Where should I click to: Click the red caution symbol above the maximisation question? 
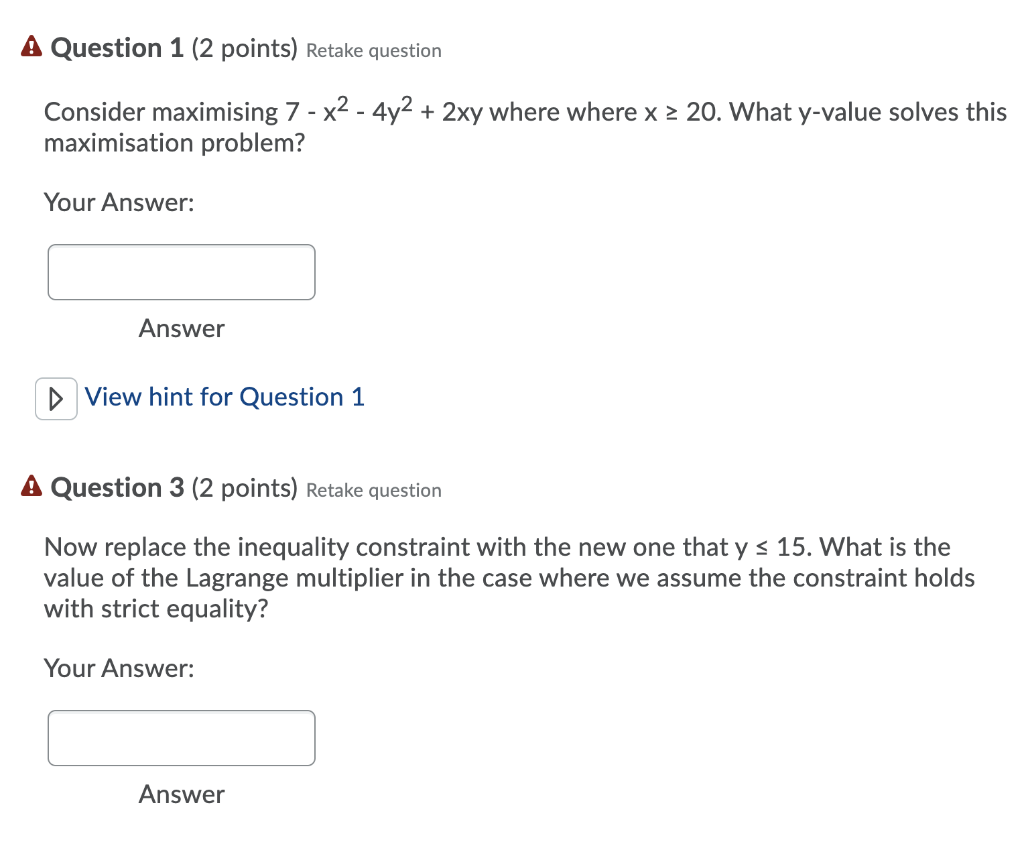coord(31,45)
